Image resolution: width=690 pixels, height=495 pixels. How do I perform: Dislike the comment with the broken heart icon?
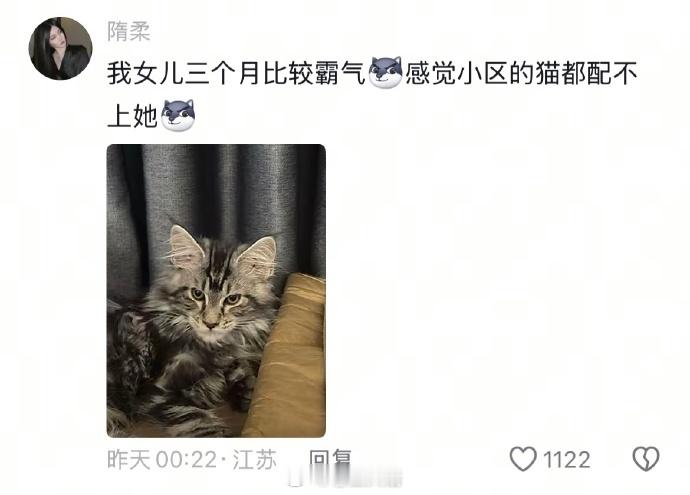click(646, 458)
